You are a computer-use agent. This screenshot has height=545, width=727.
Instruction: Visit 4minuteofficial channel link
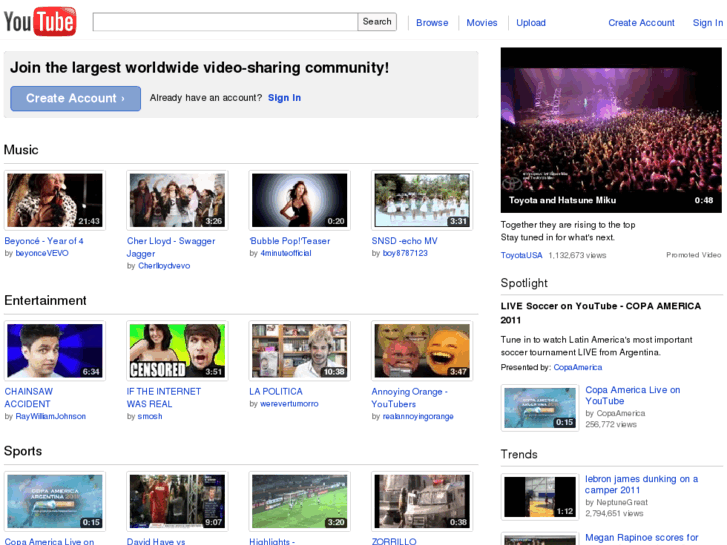pyautogui.click(x=286, y=253)
